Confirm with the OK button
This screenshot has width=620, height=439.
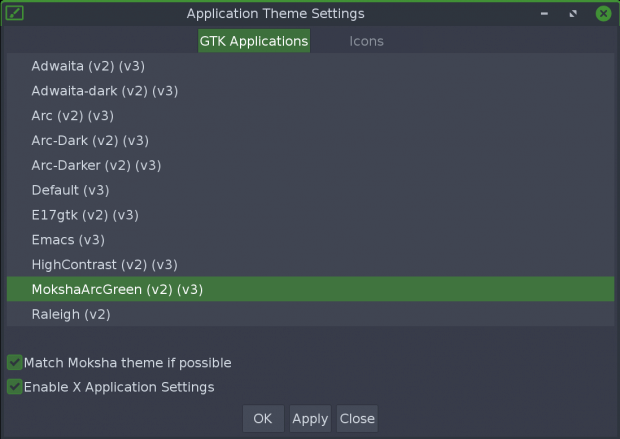point(263,418)
